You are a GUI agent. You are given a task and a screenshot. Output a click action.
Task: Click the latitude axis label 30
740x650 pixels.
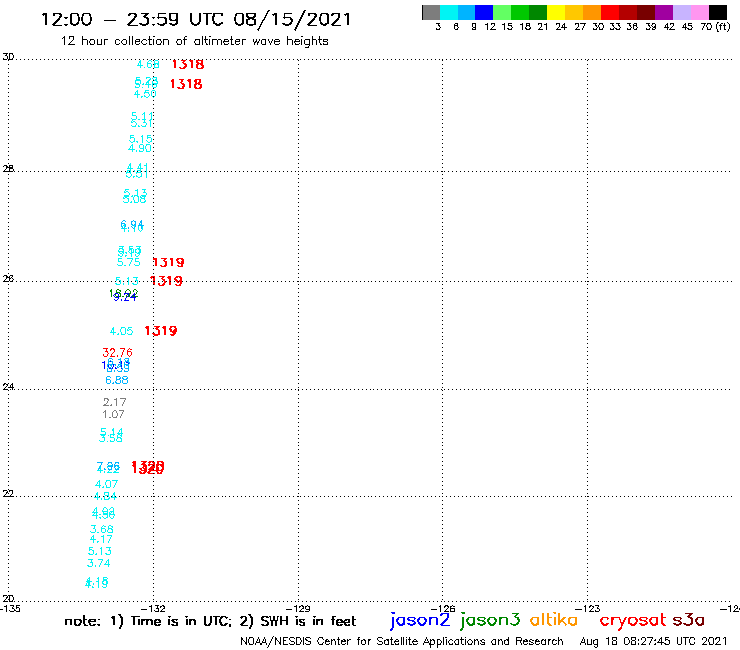pyautogui.click(x=8, y=57)
